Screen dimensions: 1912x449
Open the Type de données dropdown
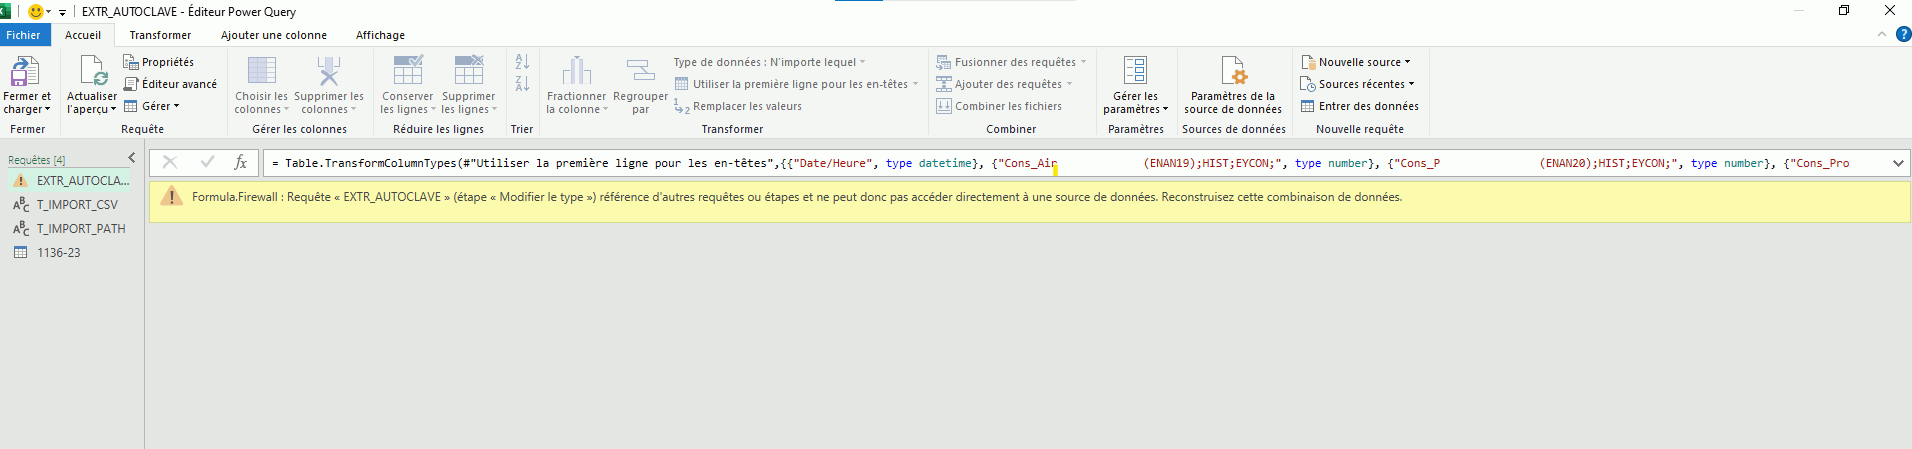point(769,62)
